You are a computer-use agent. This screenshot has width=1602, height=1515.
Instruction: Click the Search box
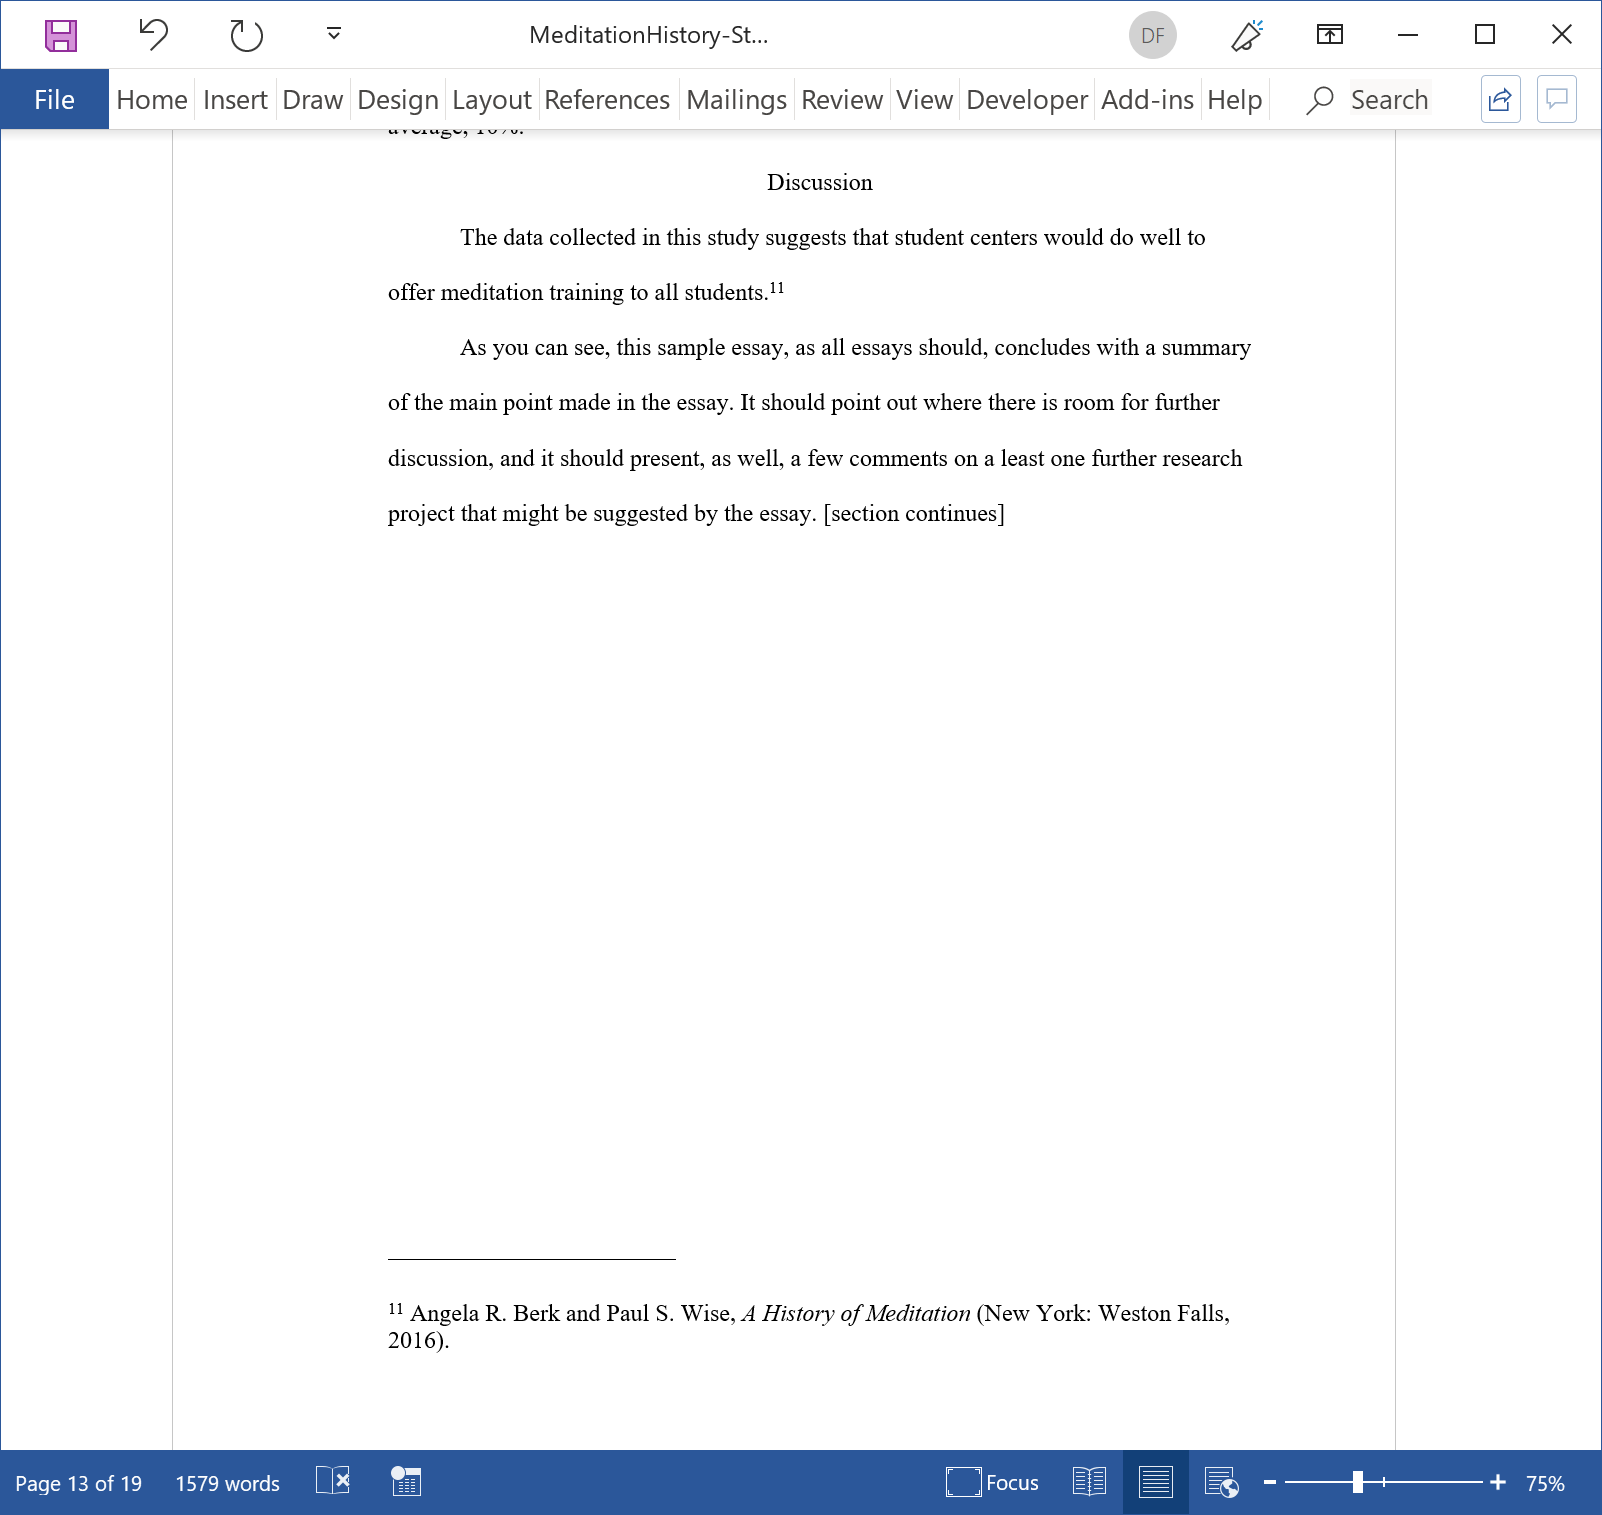(x=1388, y=100)
